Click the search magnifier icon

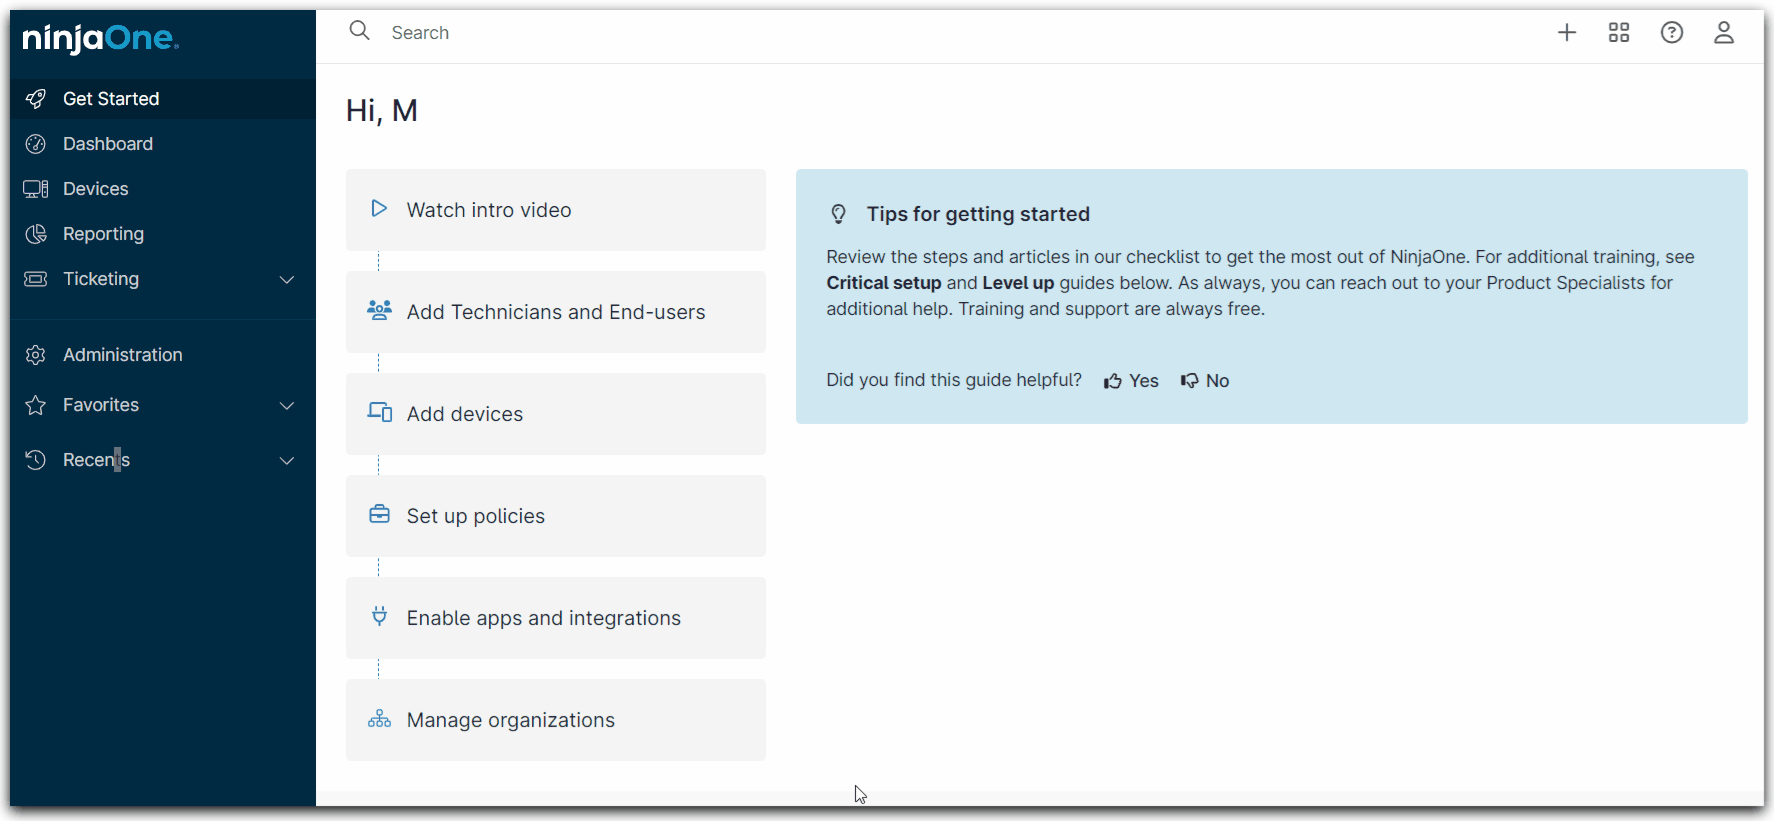click(x=359, y=31)
